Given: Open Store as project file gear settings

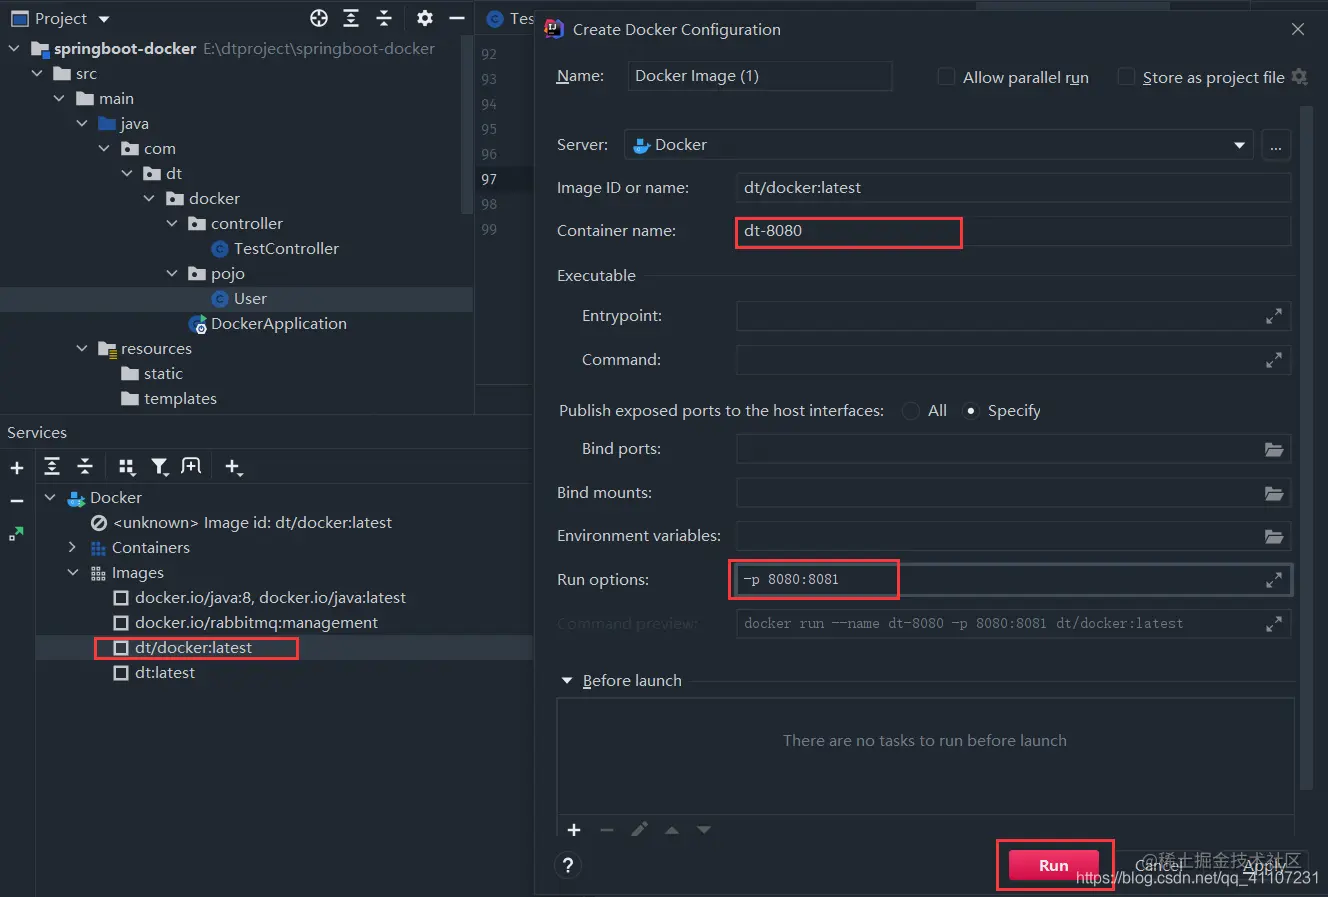Looking at the screenshot, I should click(x=1299, y=76).
